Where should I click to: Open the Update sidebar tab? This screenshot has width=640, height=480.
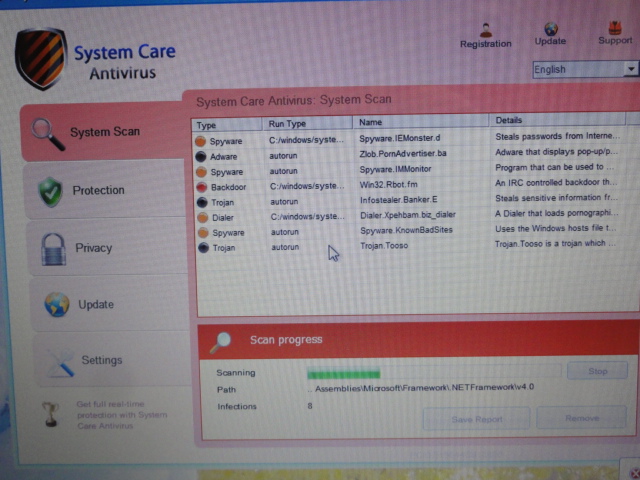pos(110,304)
